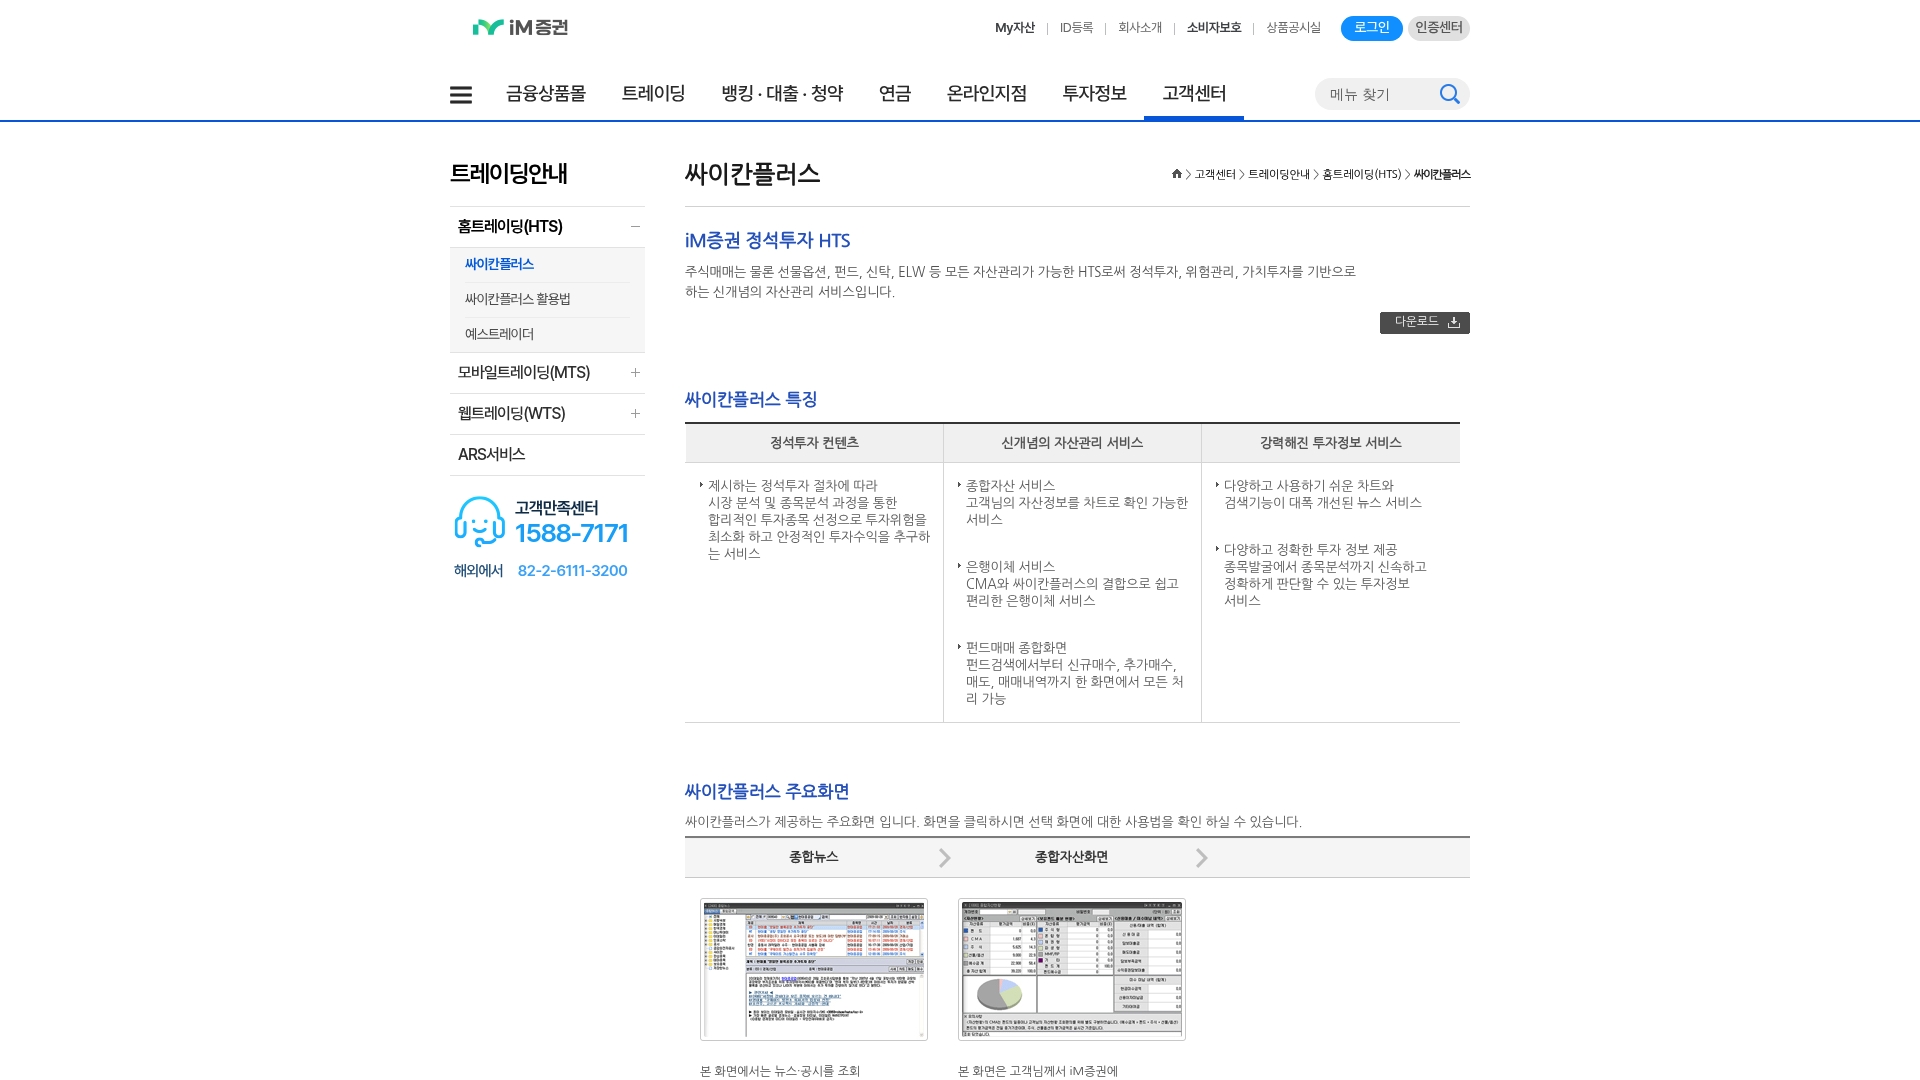Click the search magnifier icon
The image size is (1920, 1080).
(x=1449, y=94)
